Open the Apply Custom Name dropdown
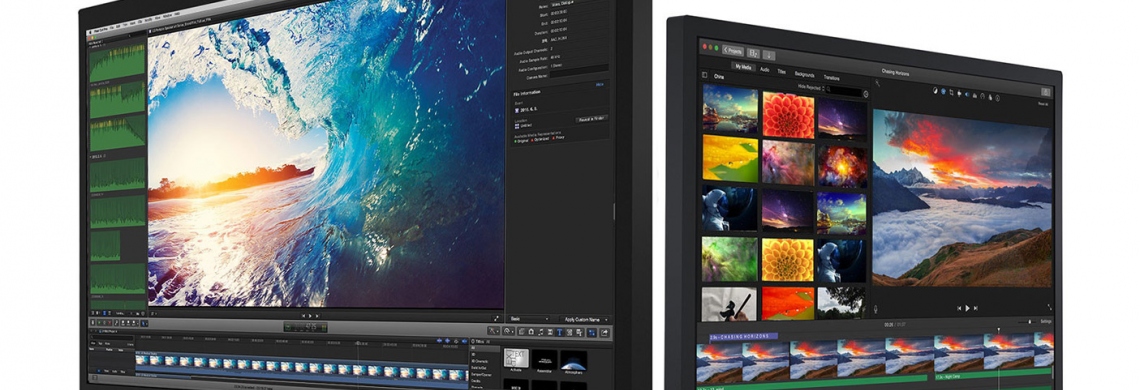1140x390 pixels. pyautogui.click(x=585, y=319)
